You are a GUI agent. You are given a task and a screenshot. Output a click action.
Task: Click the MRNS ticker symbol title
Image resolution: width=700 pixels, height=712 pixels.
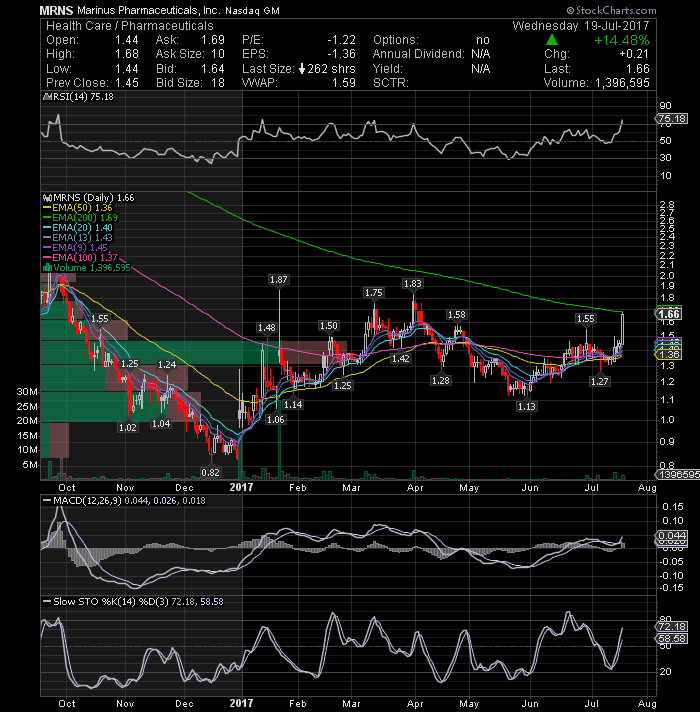pyautogui.click(x=56, y=10)
